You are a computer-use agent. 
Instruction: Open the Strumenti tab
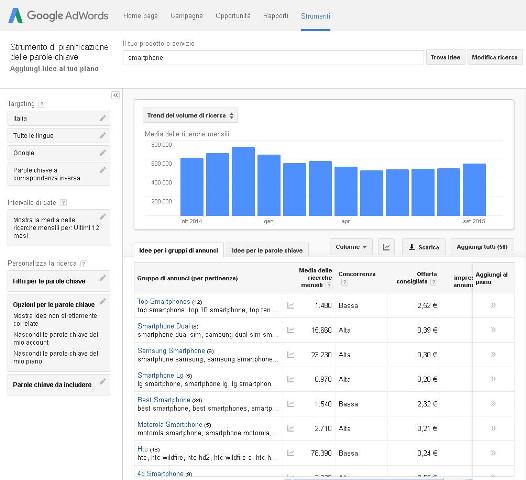[x=315, y=16]
